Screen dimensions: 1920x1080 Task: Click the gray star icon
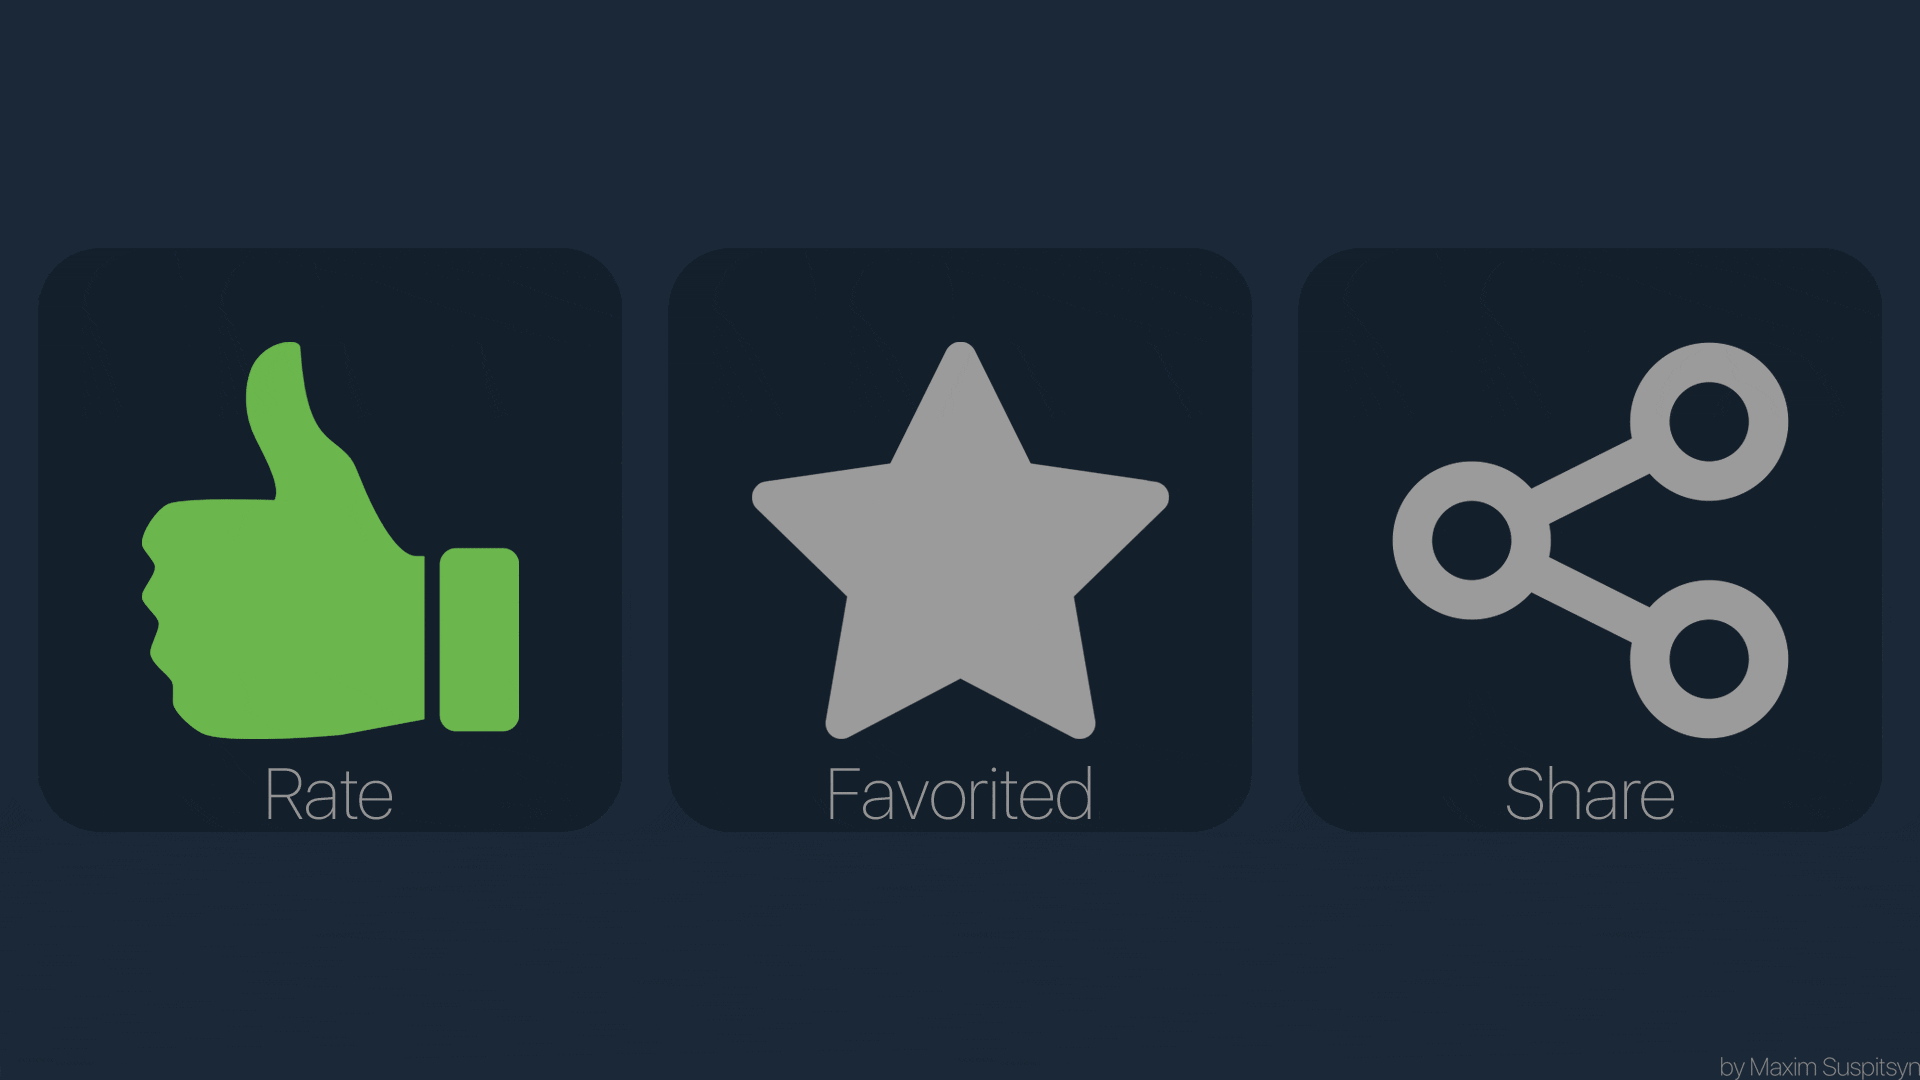960,540
